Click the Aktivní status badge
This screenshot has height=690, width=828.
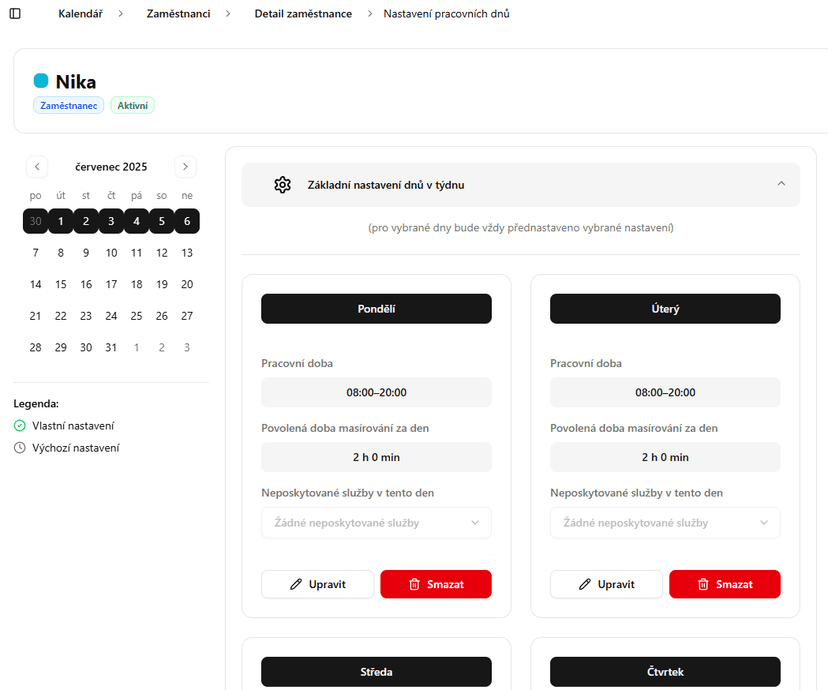(133, 106)
